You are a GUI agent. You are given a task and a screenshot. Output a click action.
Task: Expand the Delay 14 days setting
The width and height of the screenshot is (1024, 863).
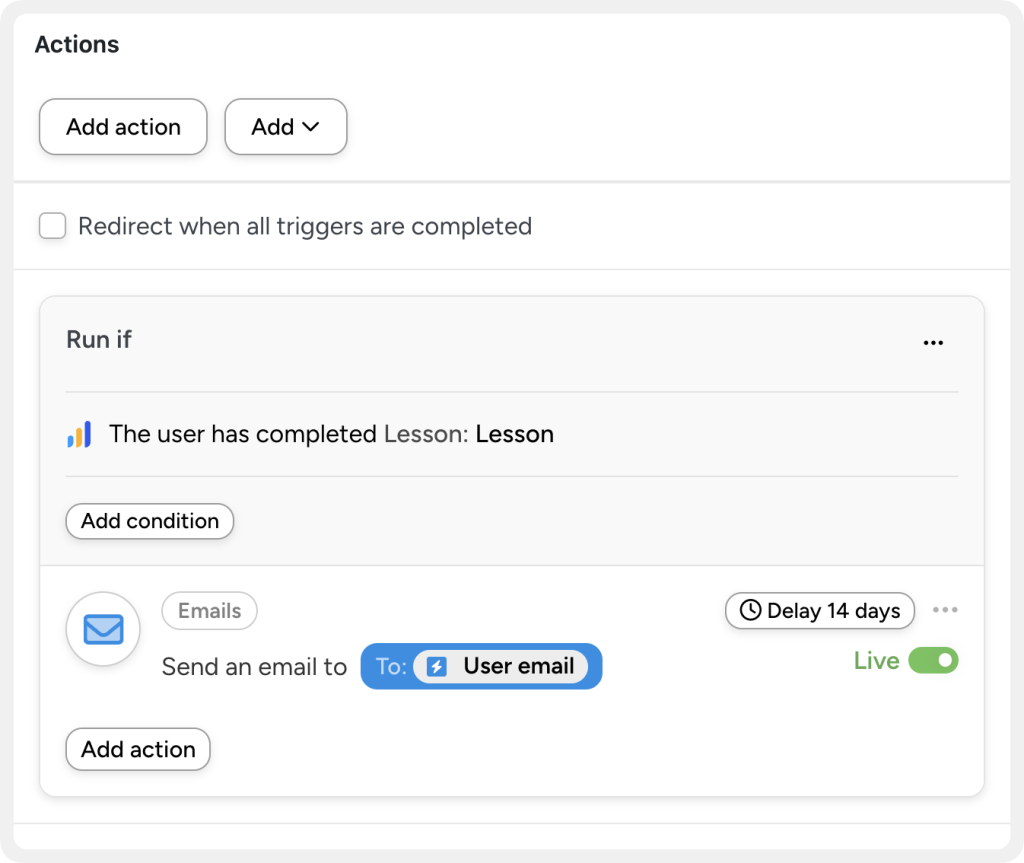point(819,610)
